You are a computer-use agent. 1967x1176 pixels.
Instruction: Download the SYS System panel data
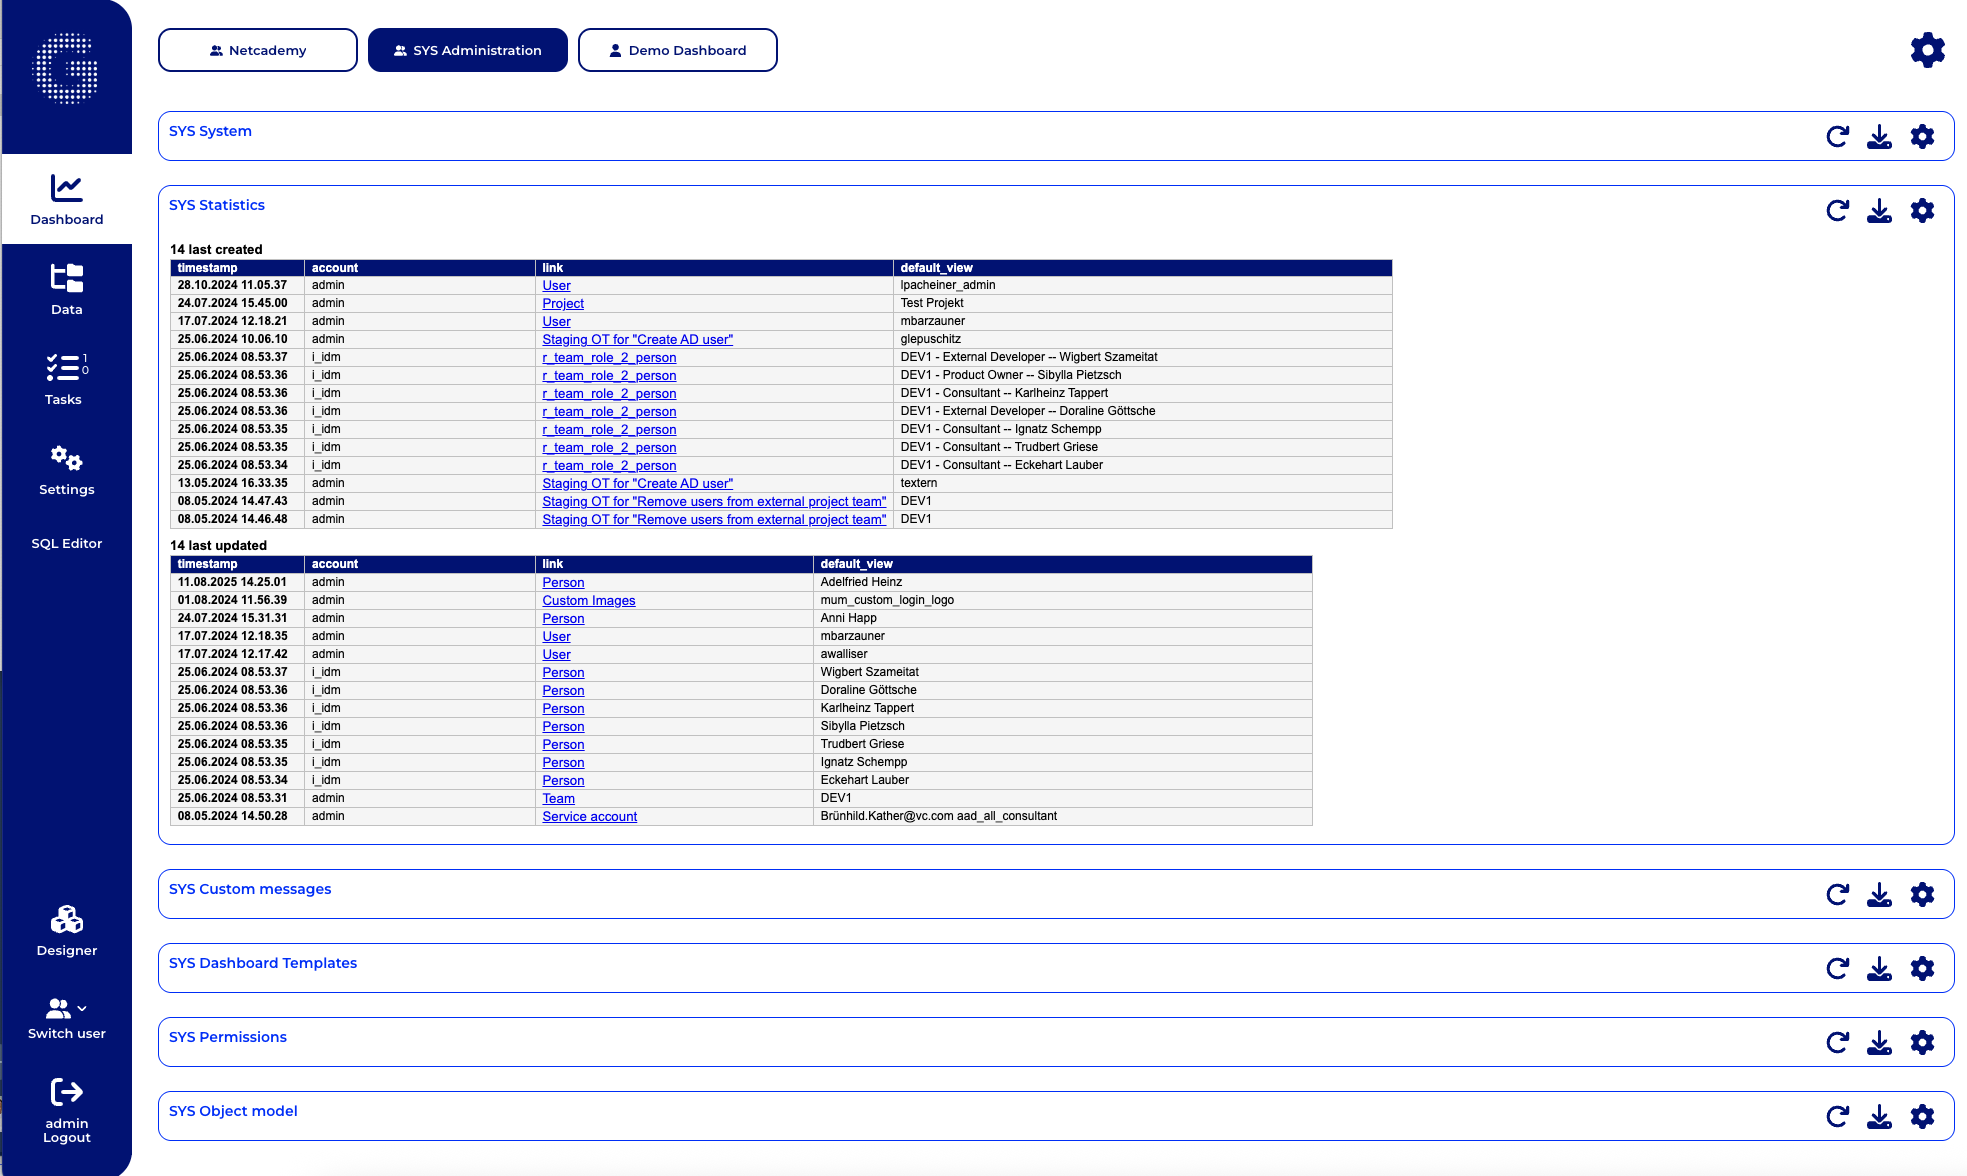pyautogui.click(x=1879, y=137)
